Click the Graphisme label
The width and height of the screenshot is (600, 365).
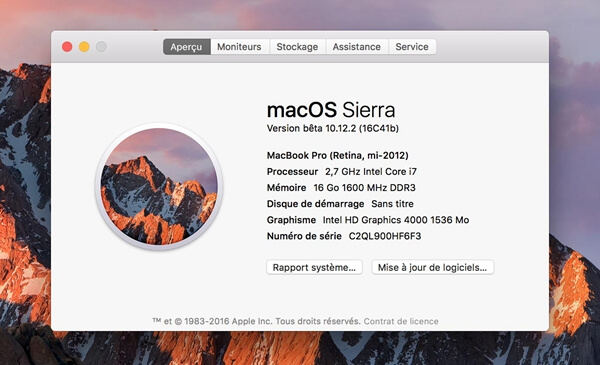(291, 220)
